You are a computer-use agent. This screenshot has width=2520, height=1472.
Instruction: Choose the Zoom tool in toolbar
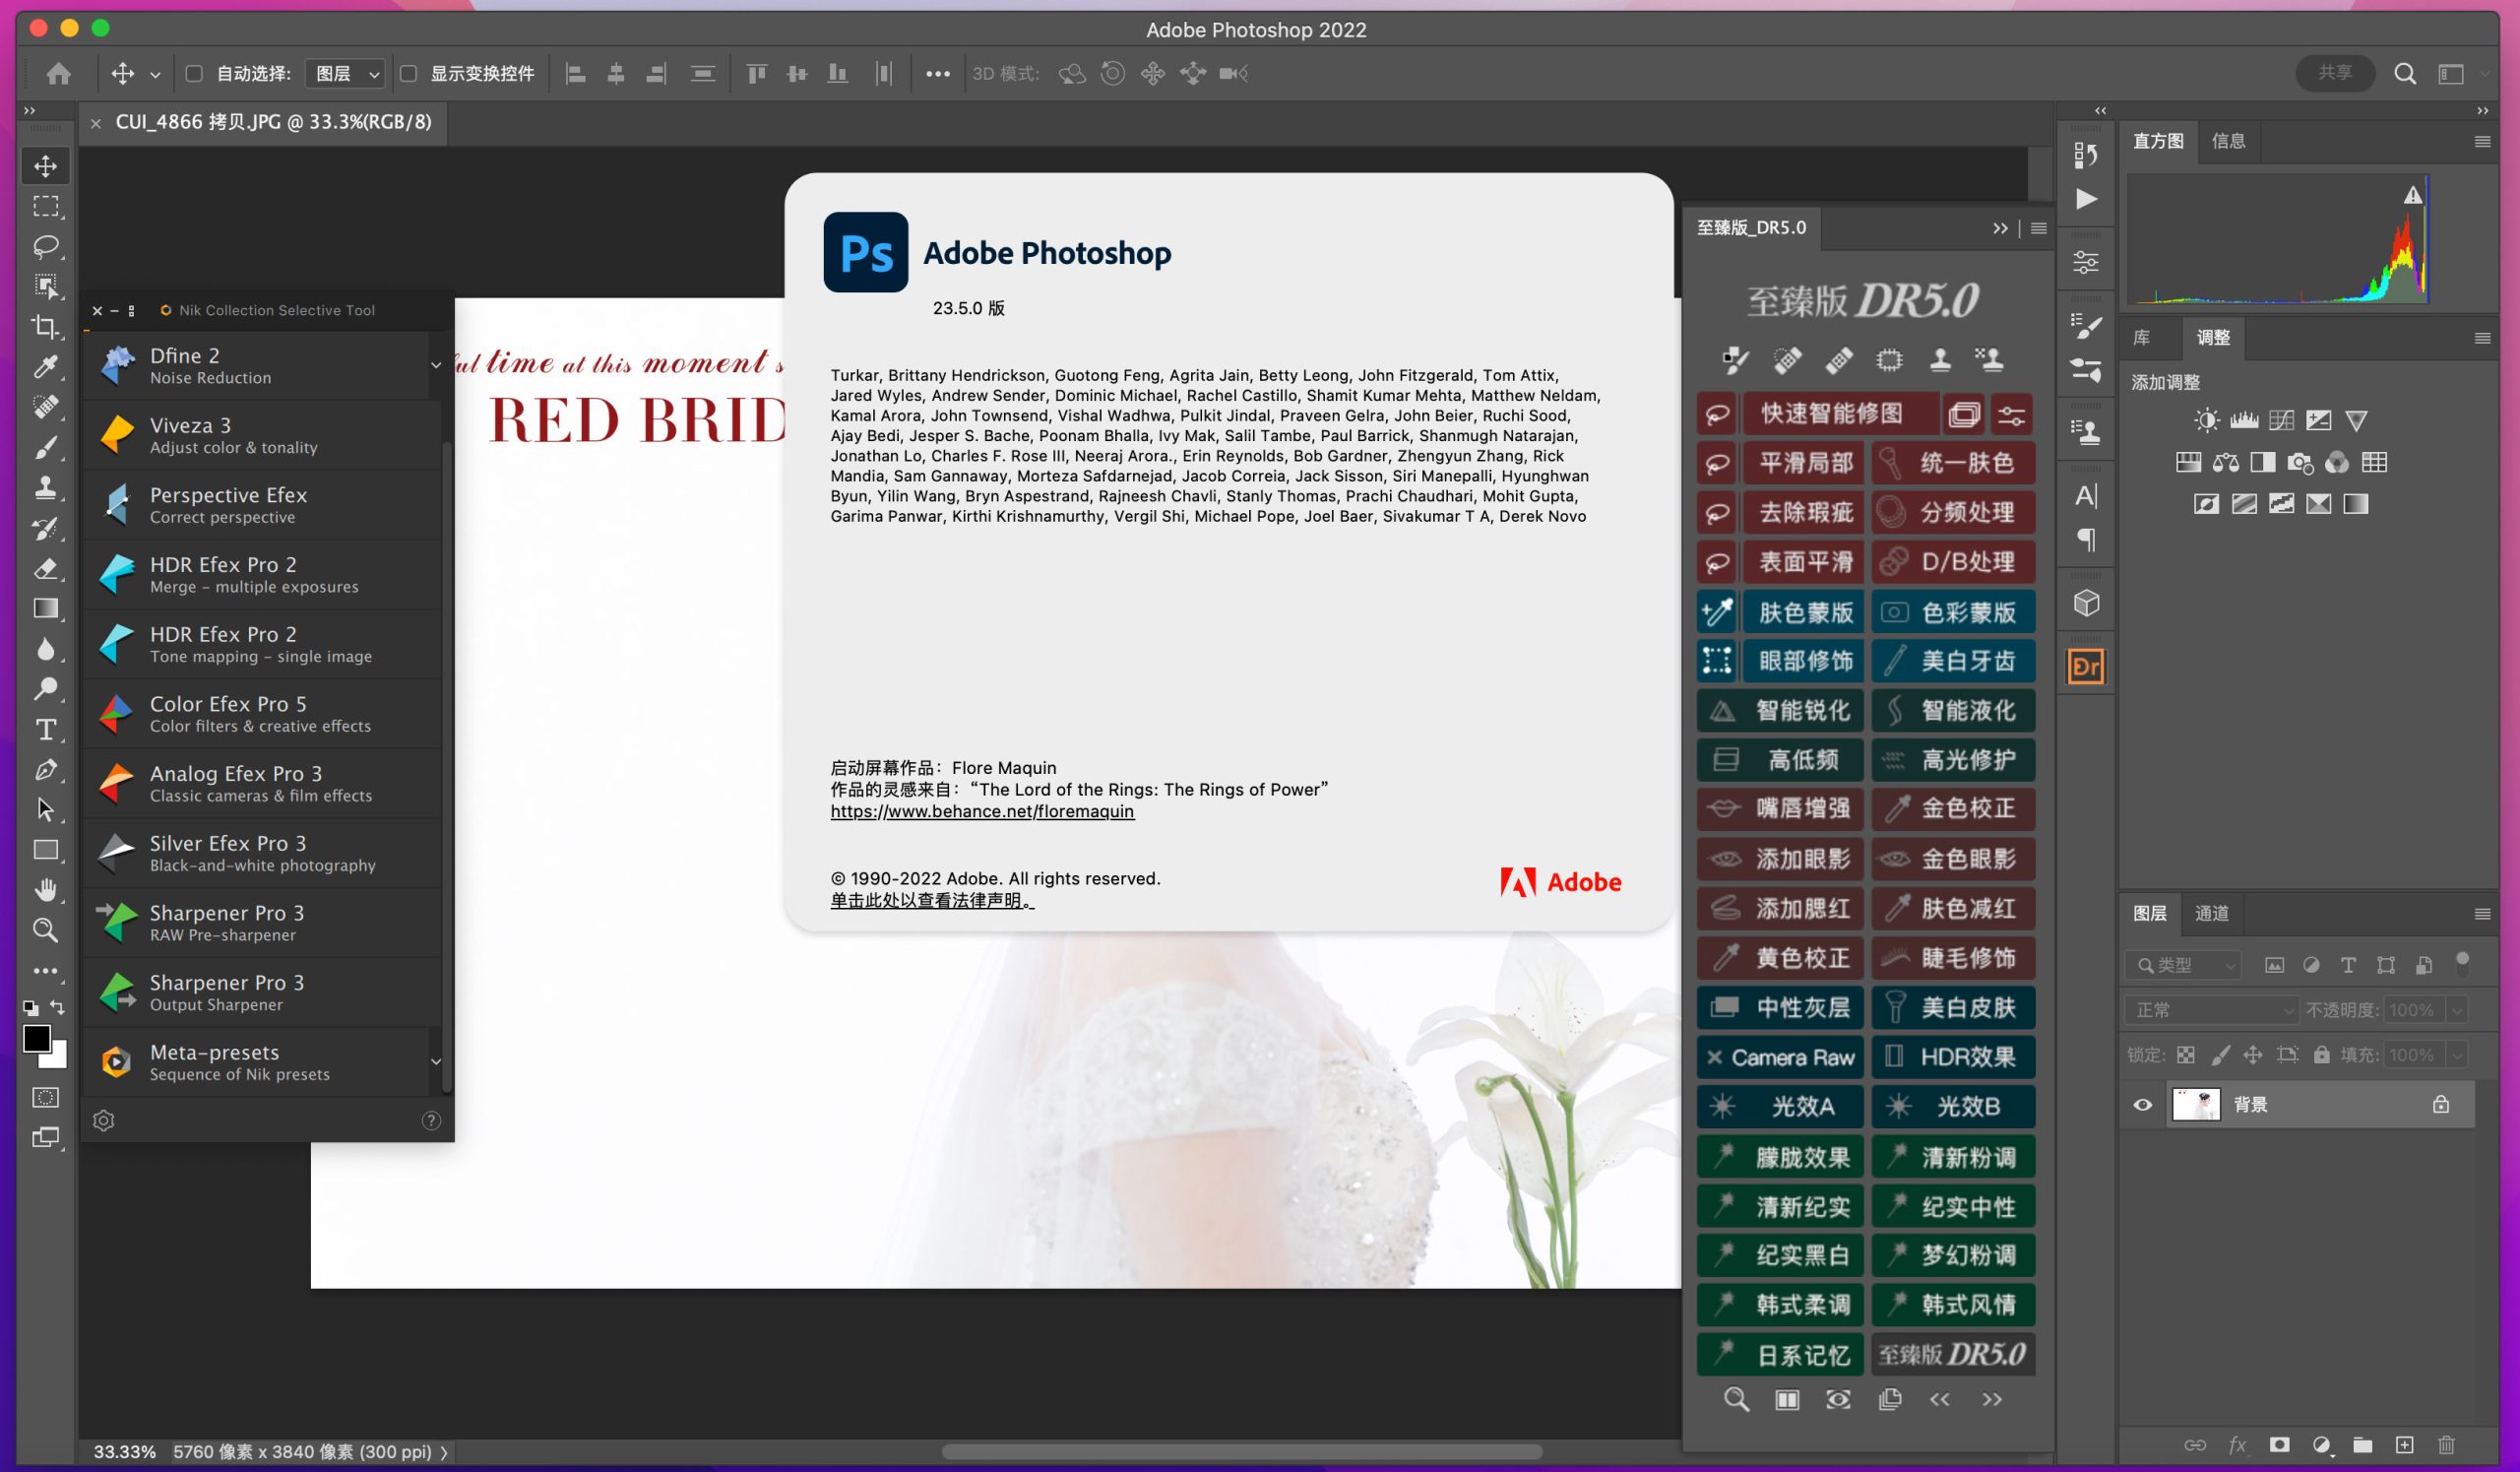(x=45, y=930)
